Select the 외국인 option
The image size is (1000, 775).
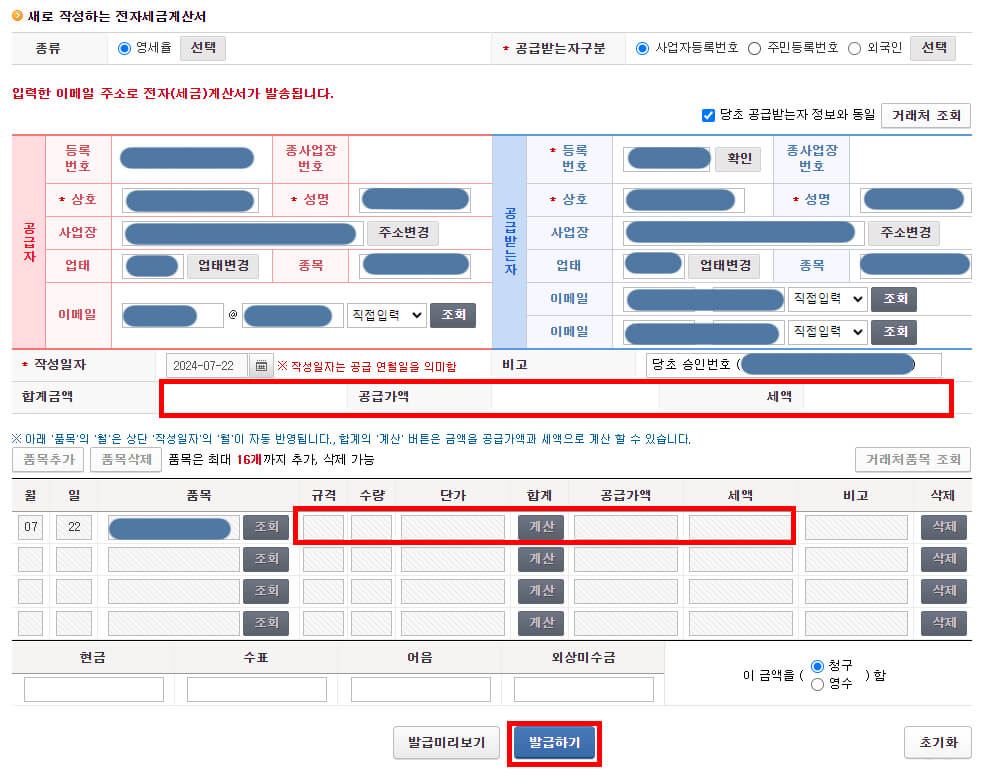(856, 48)
